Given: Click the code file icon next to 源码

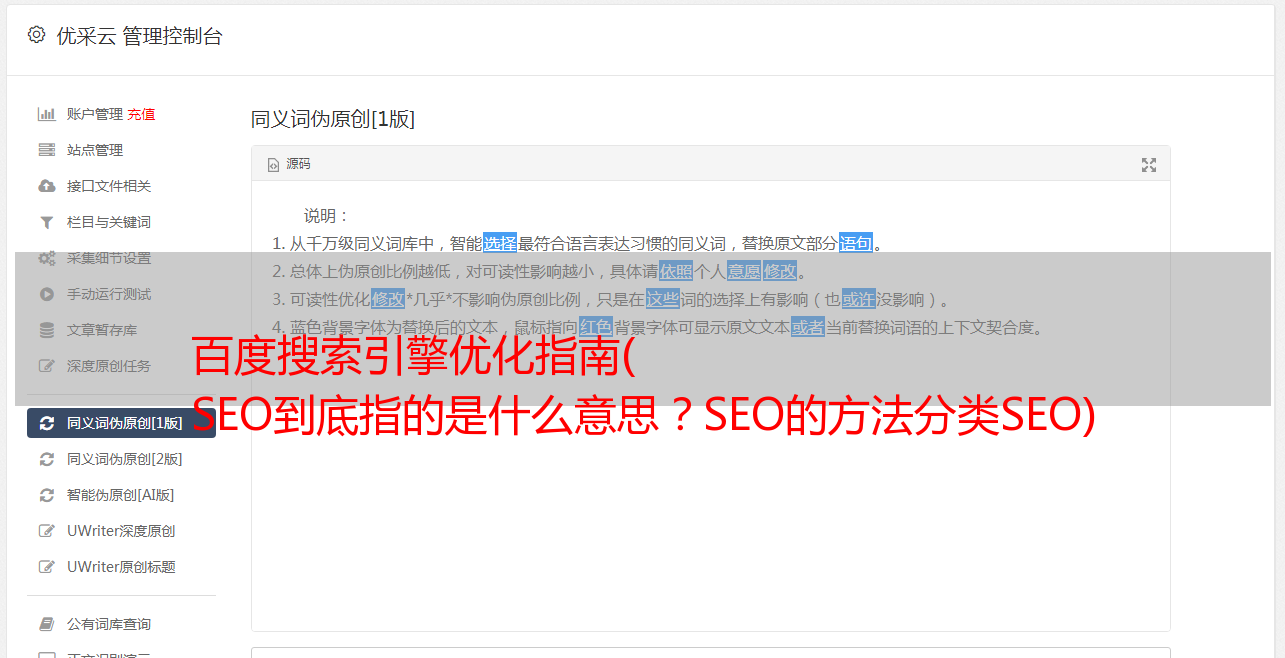Looking at the screenshot, I should tap(273, 165).
